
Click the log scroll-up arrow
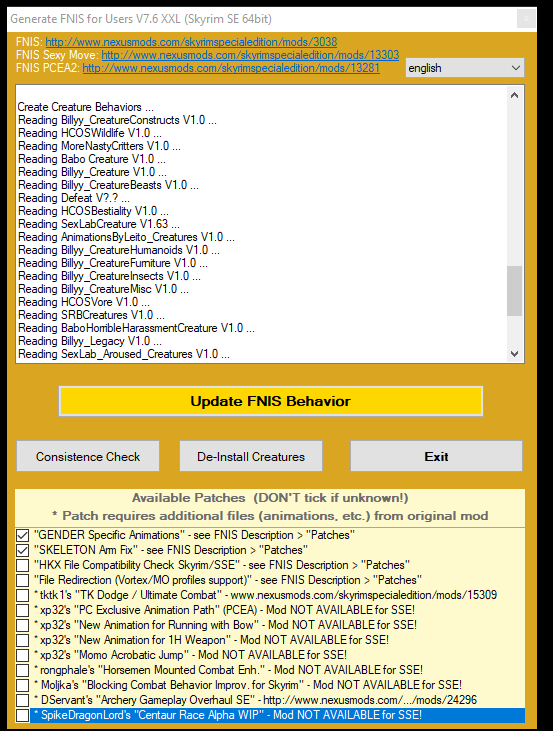(x=514, y=95)
